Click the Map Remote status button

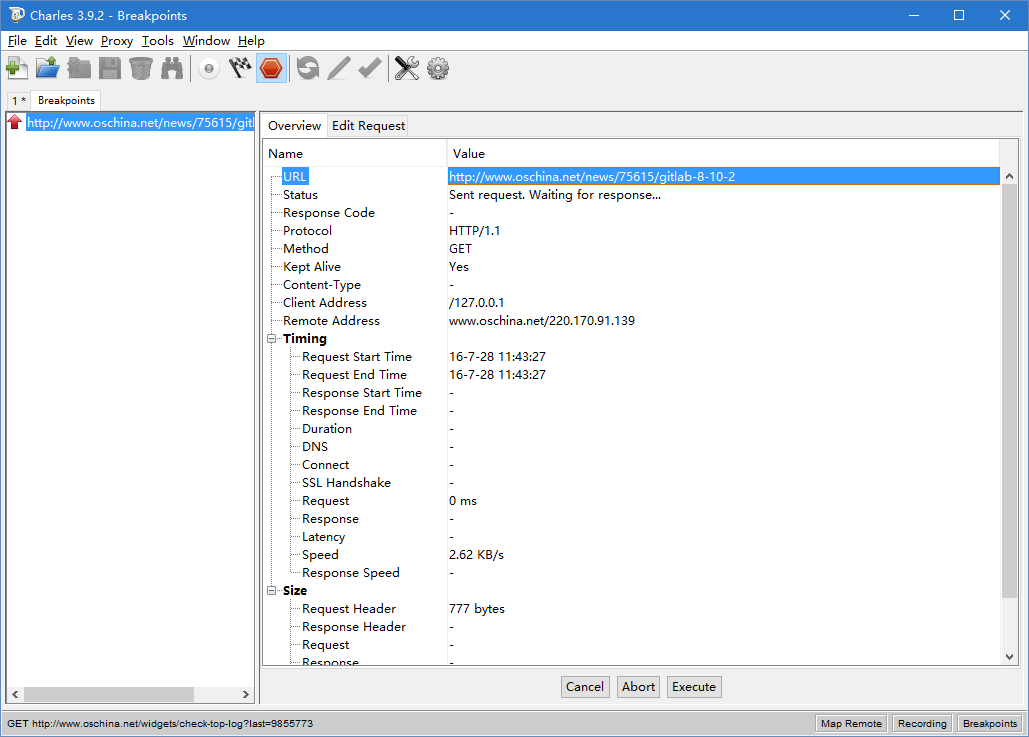[x=851, y=723]
